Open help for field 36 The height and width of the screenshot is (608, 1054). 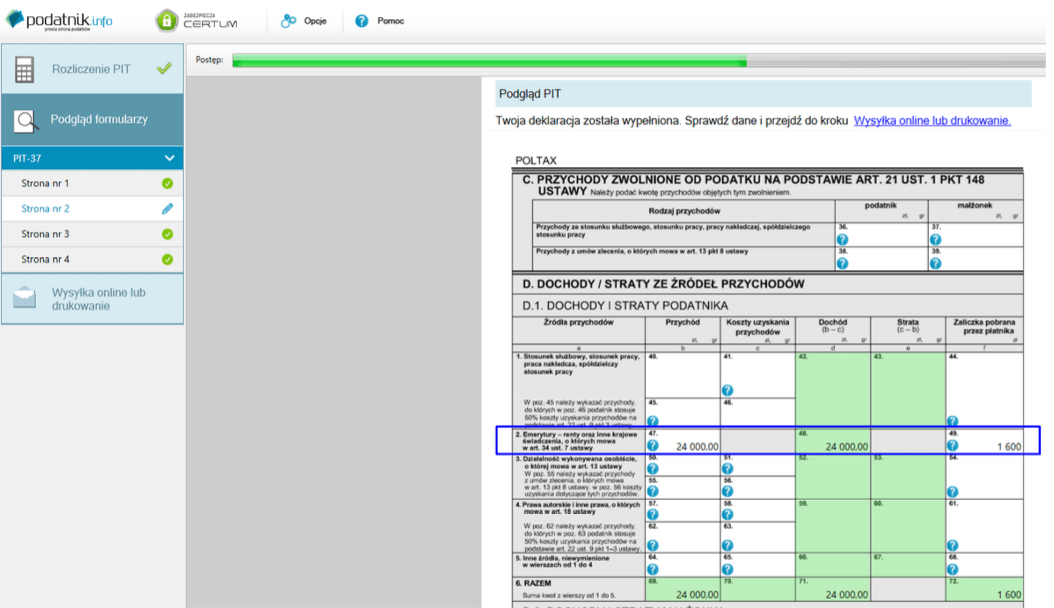point(842,240)
